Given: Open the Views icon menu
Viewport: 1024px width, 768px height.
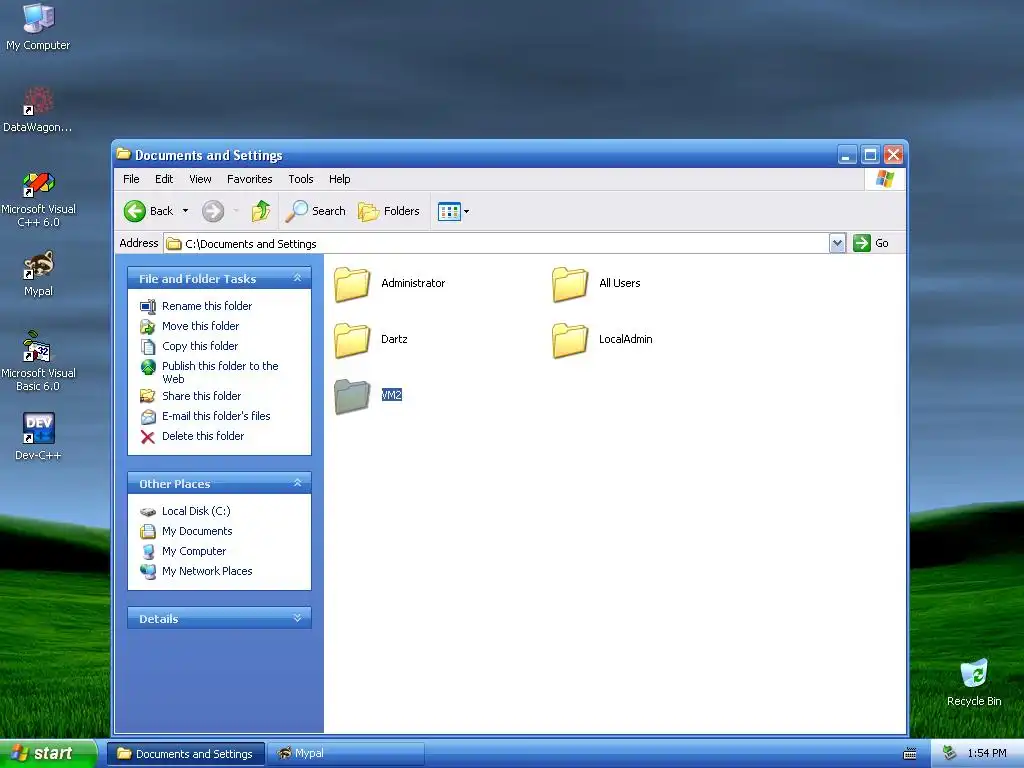Looking at the screenshot, I should (453, 211).
